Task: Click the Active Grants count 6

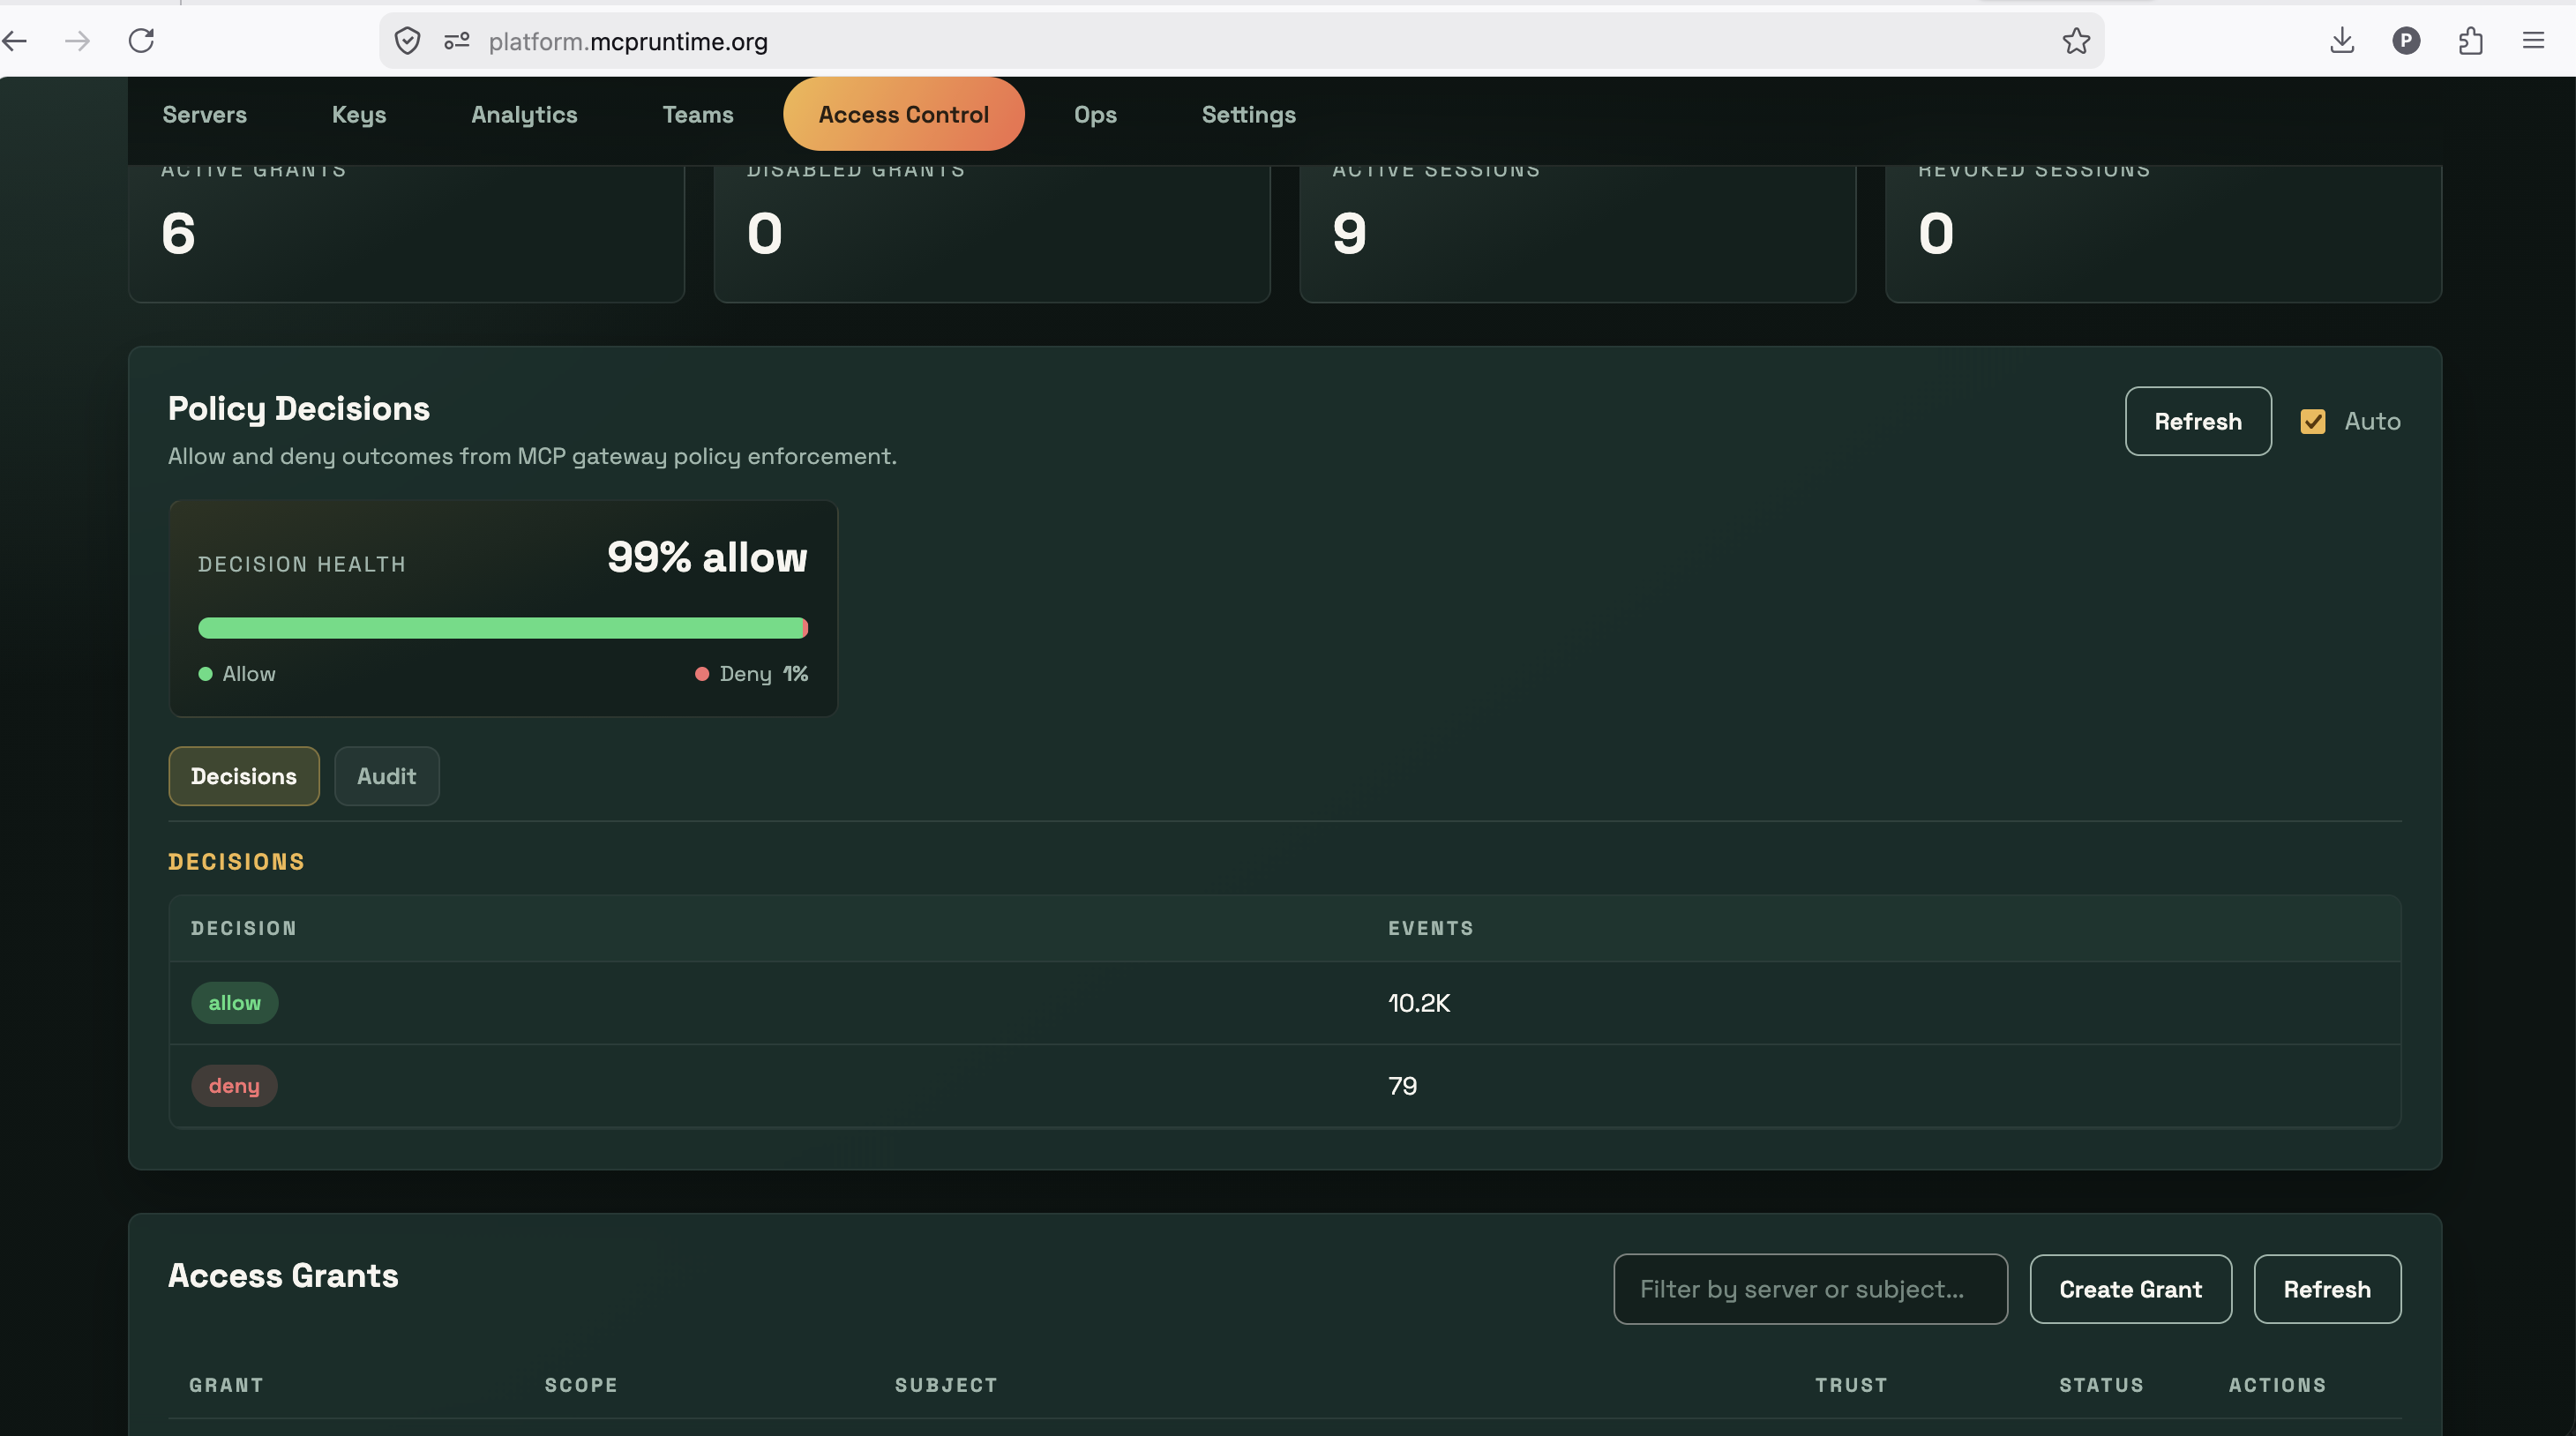Action: click(x=179, y=234)
